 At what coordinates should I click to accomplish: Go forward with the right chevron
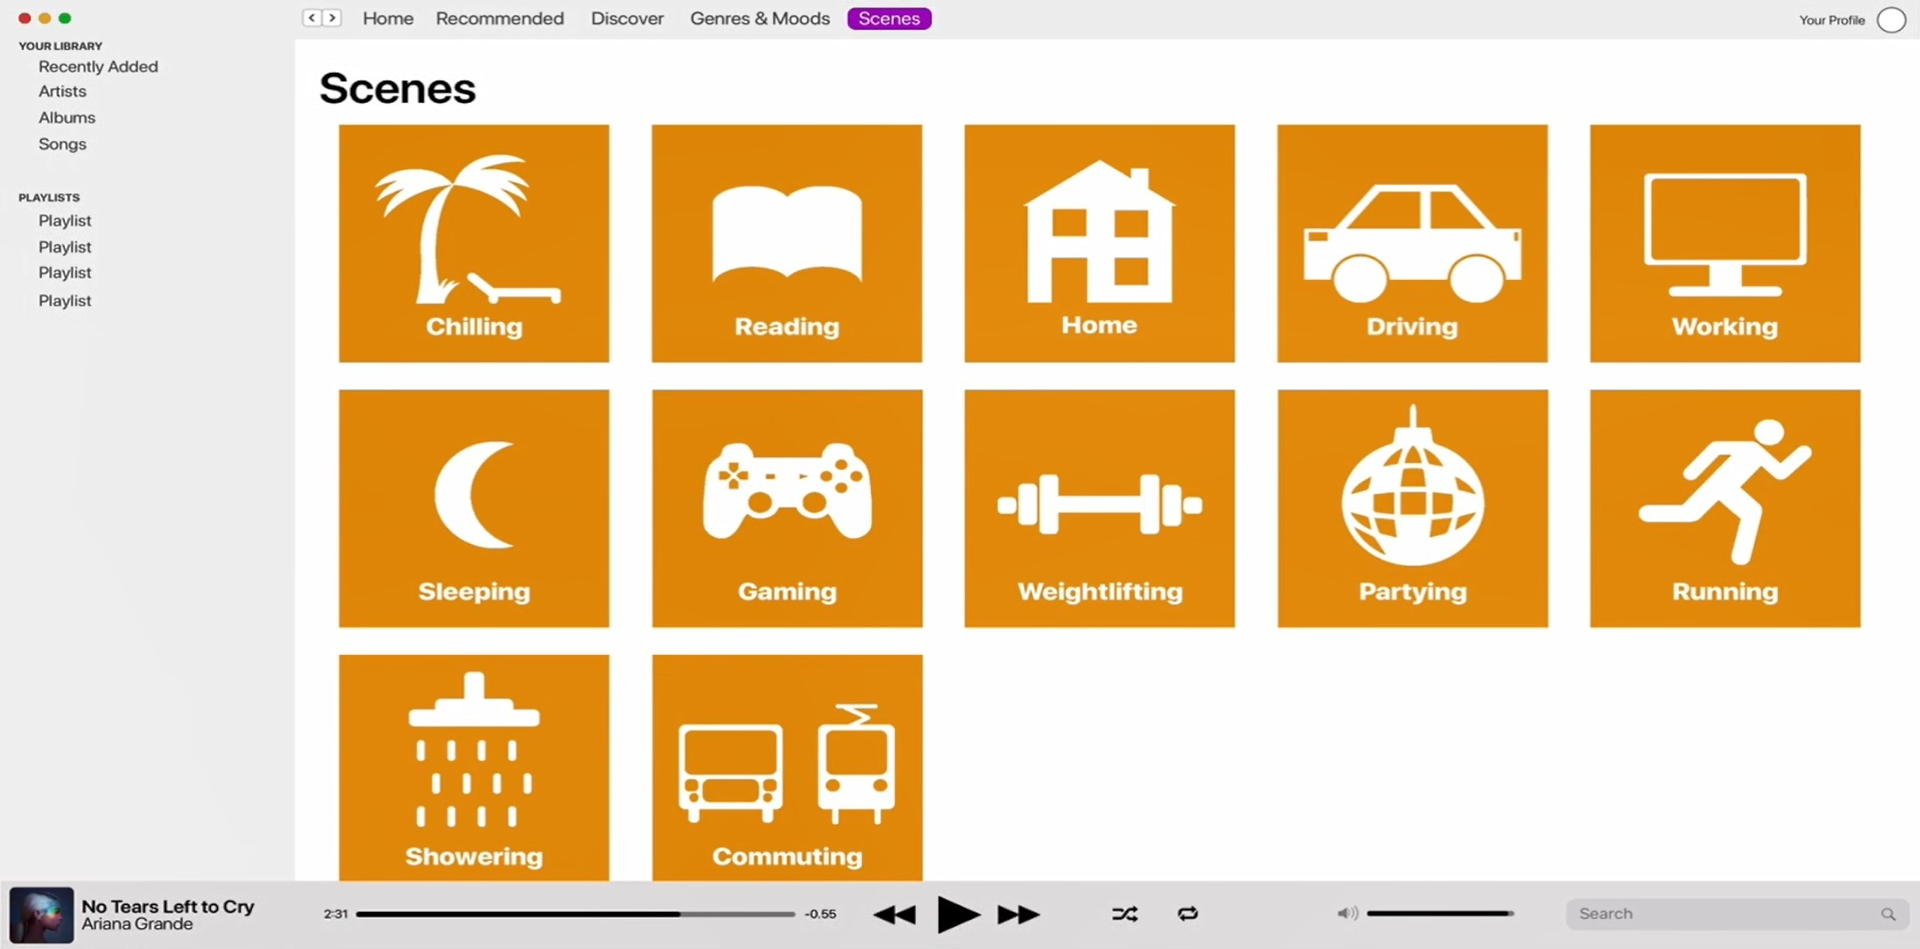(x=332, y=18)
